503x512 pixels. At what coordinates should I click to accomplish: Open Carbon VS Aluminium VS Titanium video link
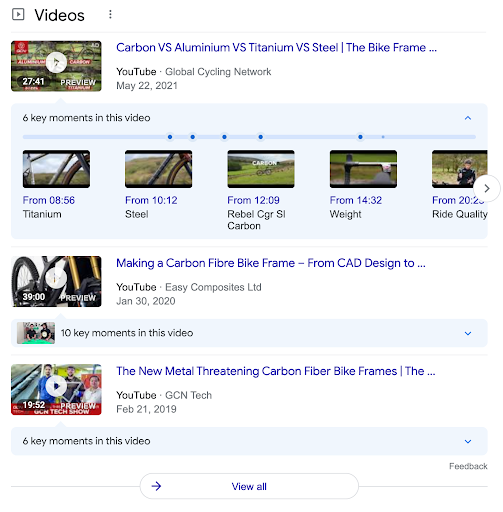(276, 47)
